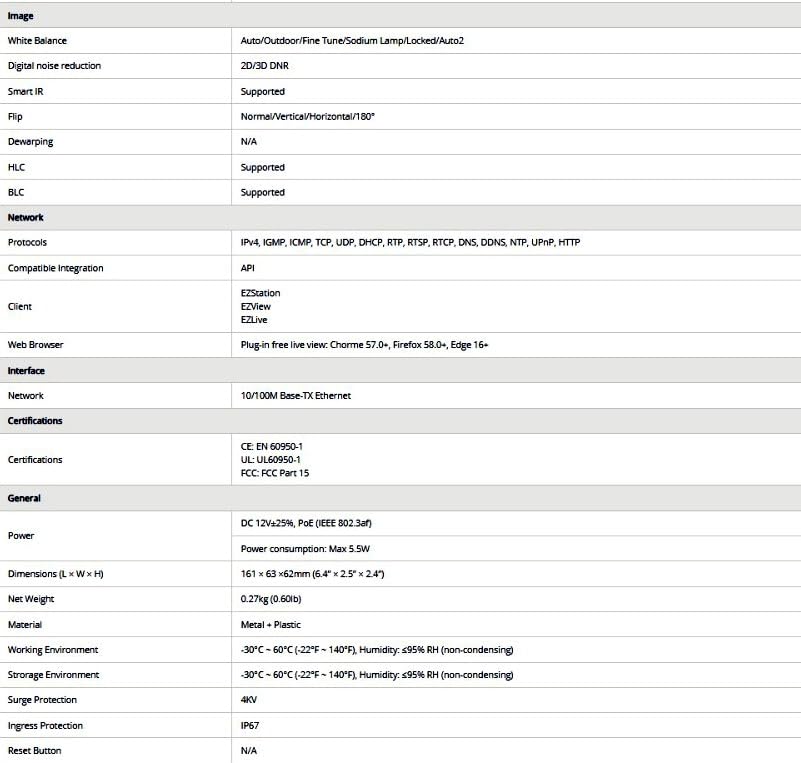Click the FCC Part 15 certification line
Viewport: 801px width, 763px height.
click(x=275, y=473)
